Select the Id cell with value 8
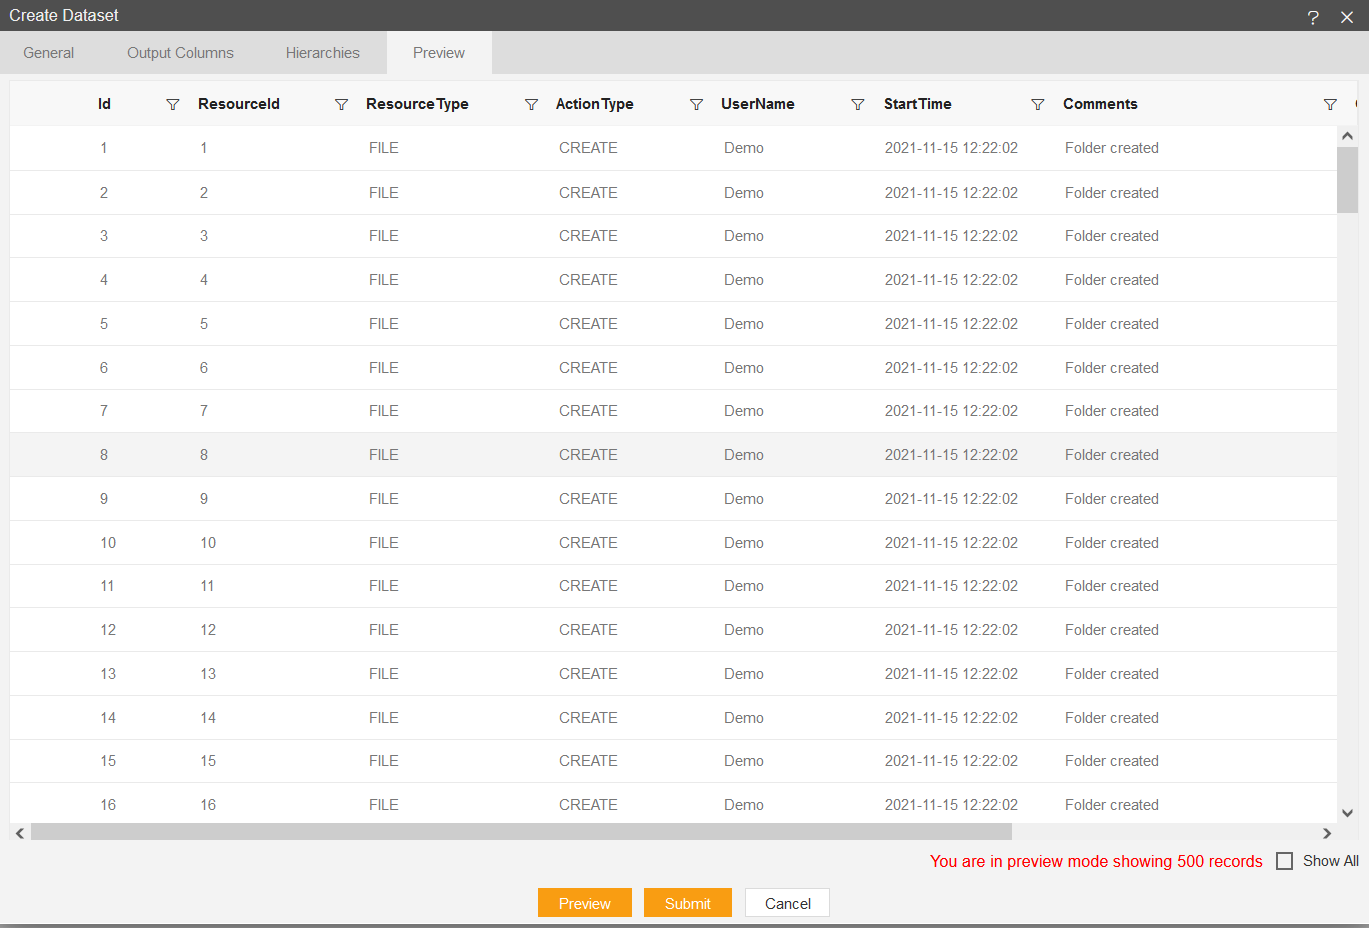Screen dimensions: 1369x928 pos(104,455)
